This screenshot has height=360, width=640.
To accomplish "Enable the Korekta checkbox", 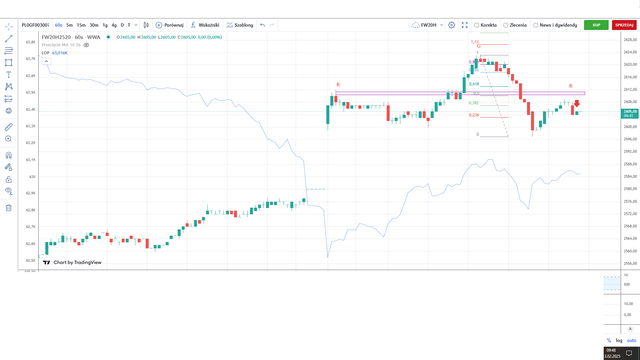I will (x=476, y=25).
